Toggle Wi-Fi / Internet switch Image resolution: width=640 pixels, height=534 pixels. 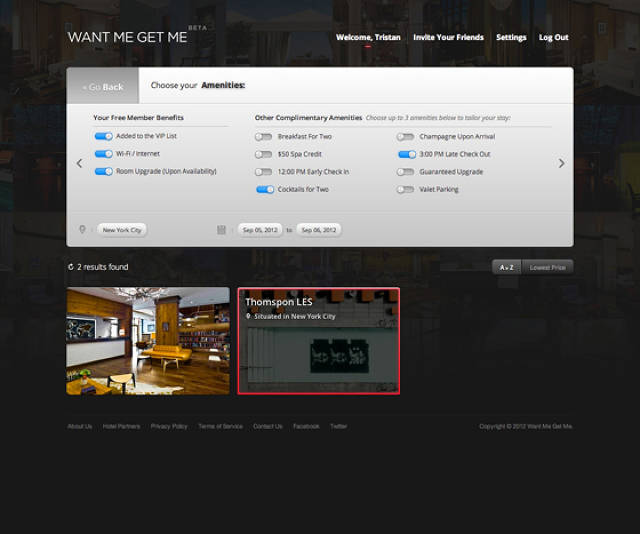click(x=104, y=154)
